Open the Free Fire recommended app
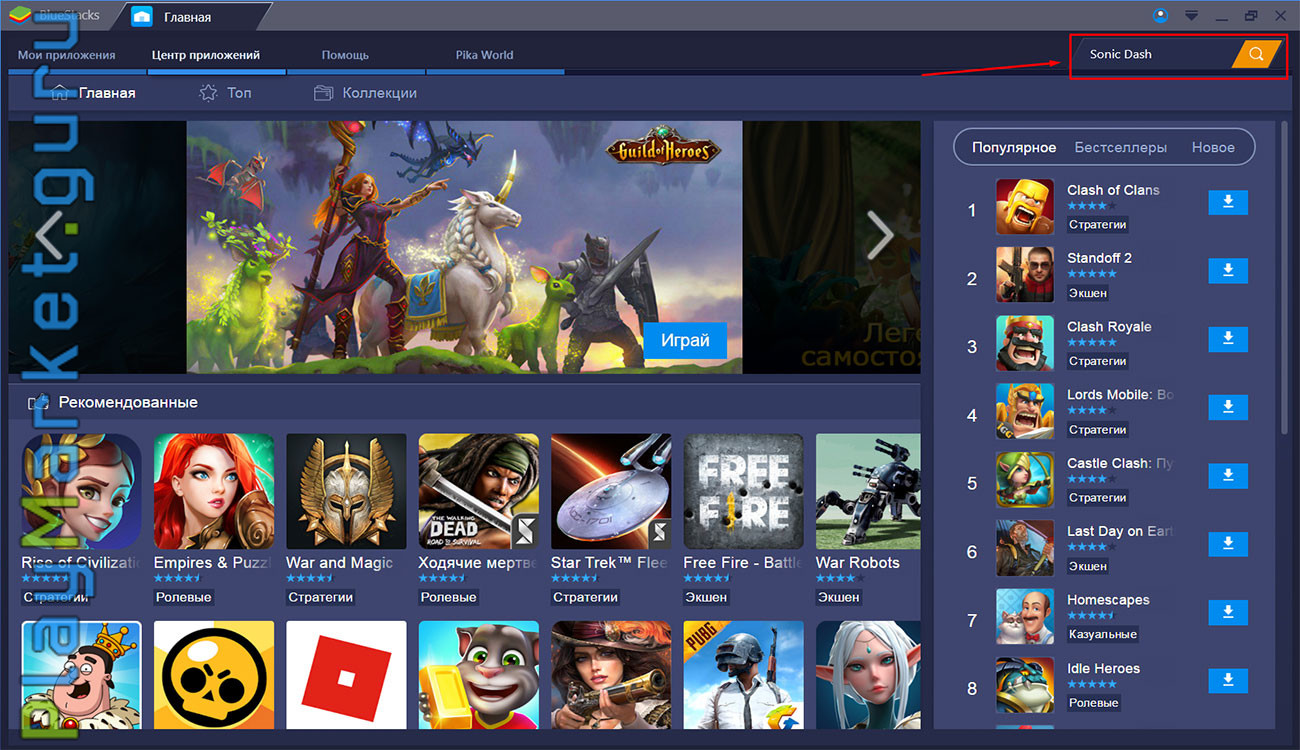 click(x=743, y=492)
